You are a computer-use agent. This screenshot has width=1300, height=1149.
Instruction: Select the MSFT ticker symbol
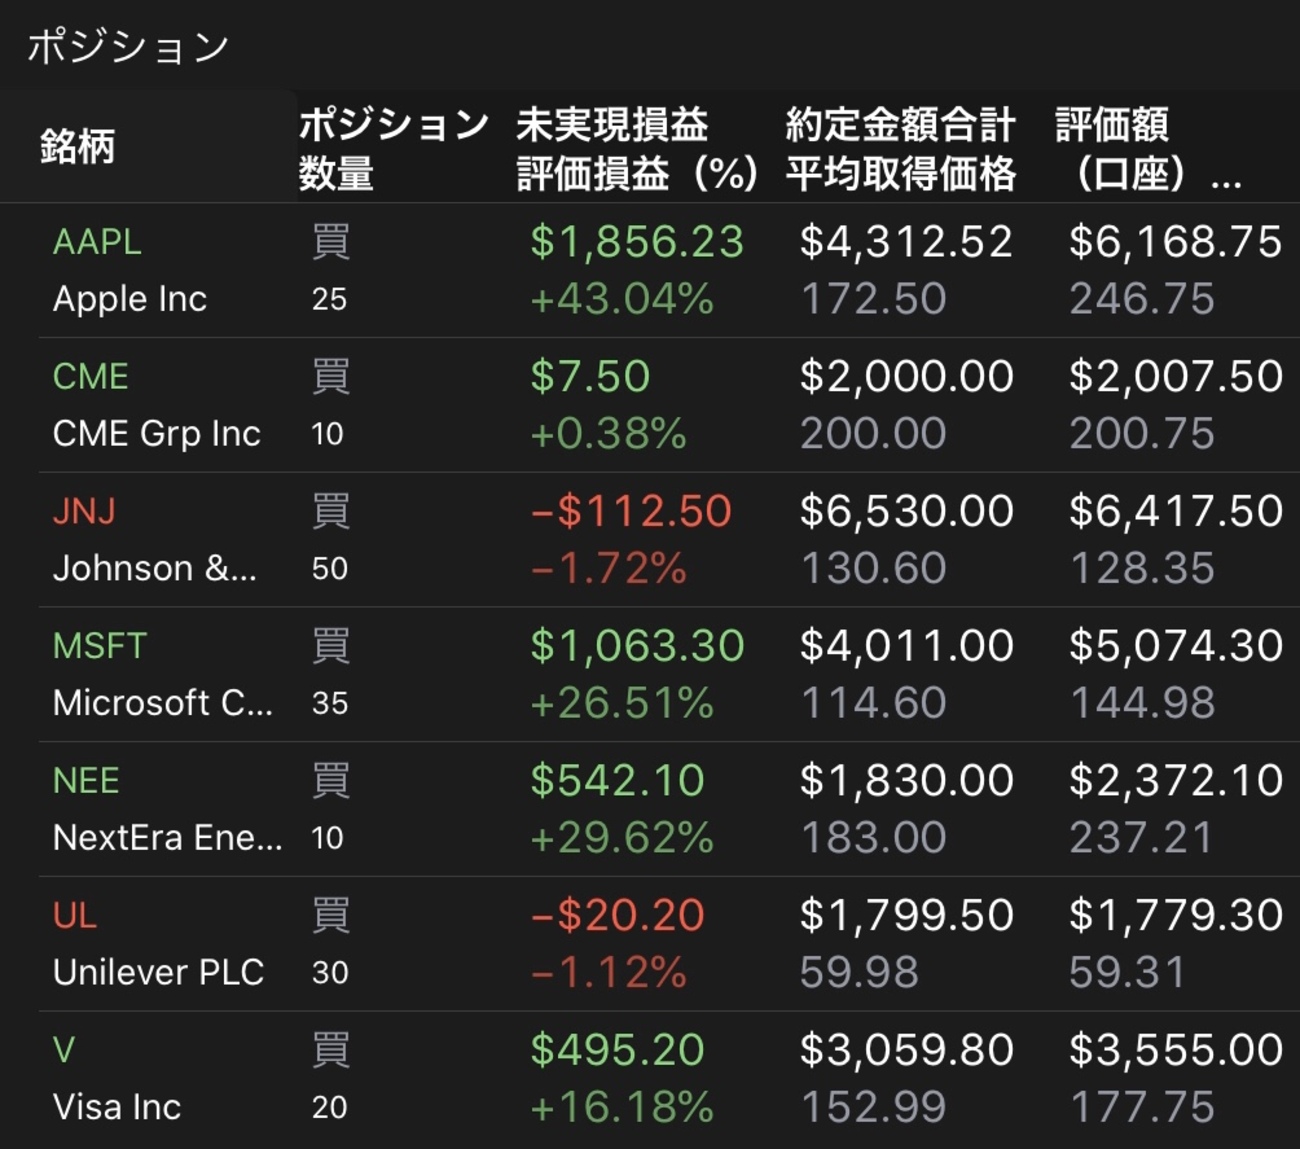pos(98,646)
